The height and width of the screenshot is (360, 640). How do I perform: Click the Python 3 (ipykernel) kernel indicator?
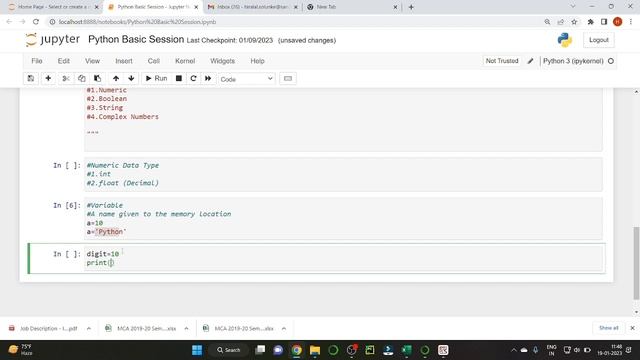pyautogui.click(x=573, y=61)
